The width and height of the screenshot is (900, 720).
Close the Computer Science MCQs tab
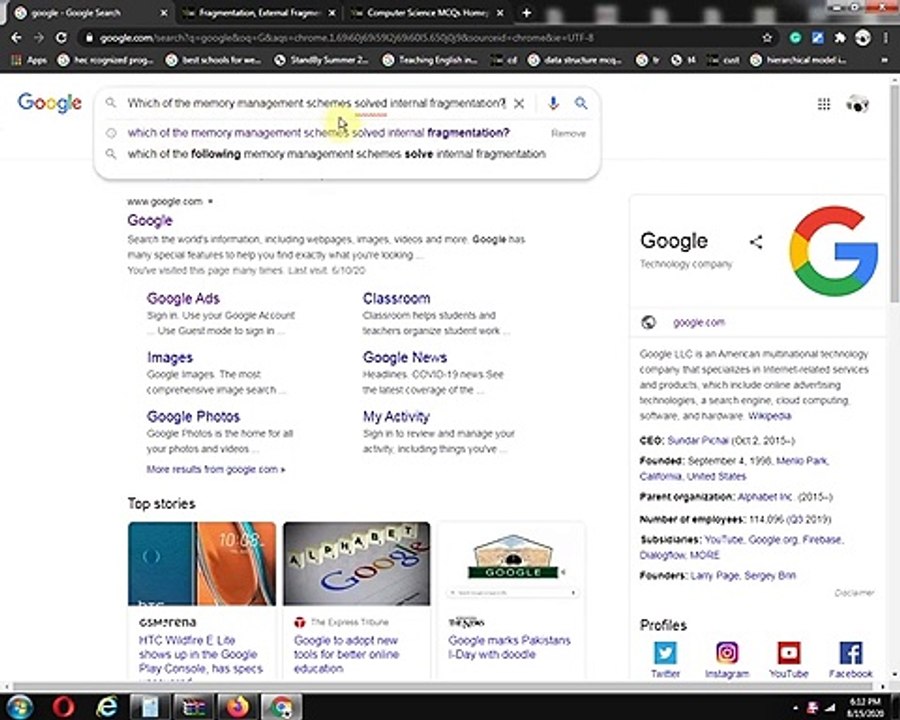(500, 13)
